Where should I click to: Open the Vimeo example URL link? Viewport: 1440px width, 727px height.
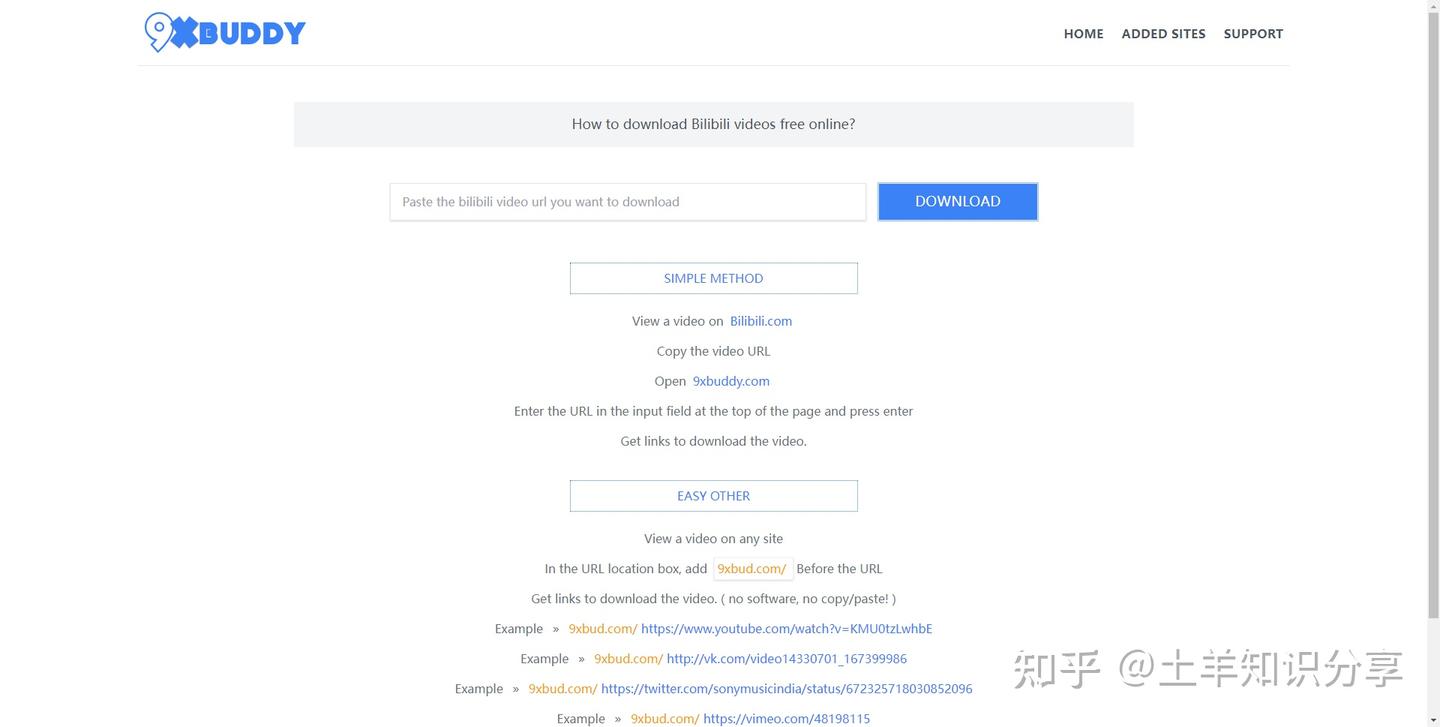[787, 719]
